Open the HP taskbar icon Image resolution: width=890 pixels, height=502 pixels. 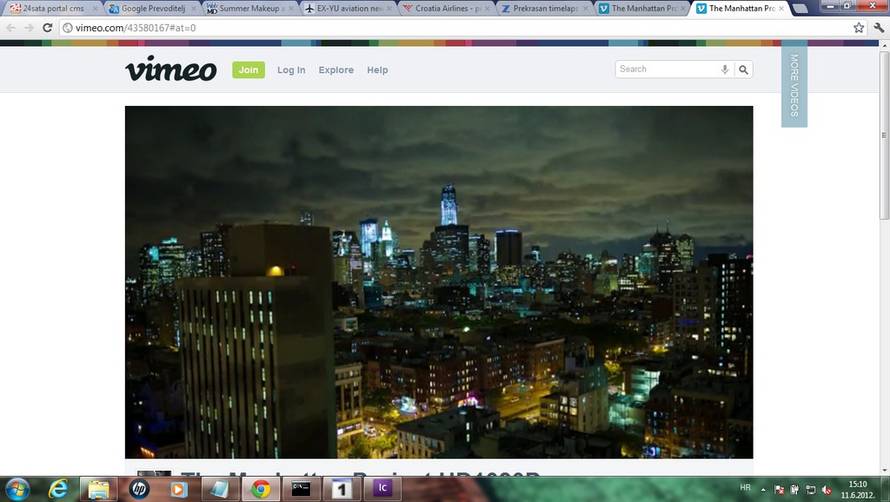point(138,489)
